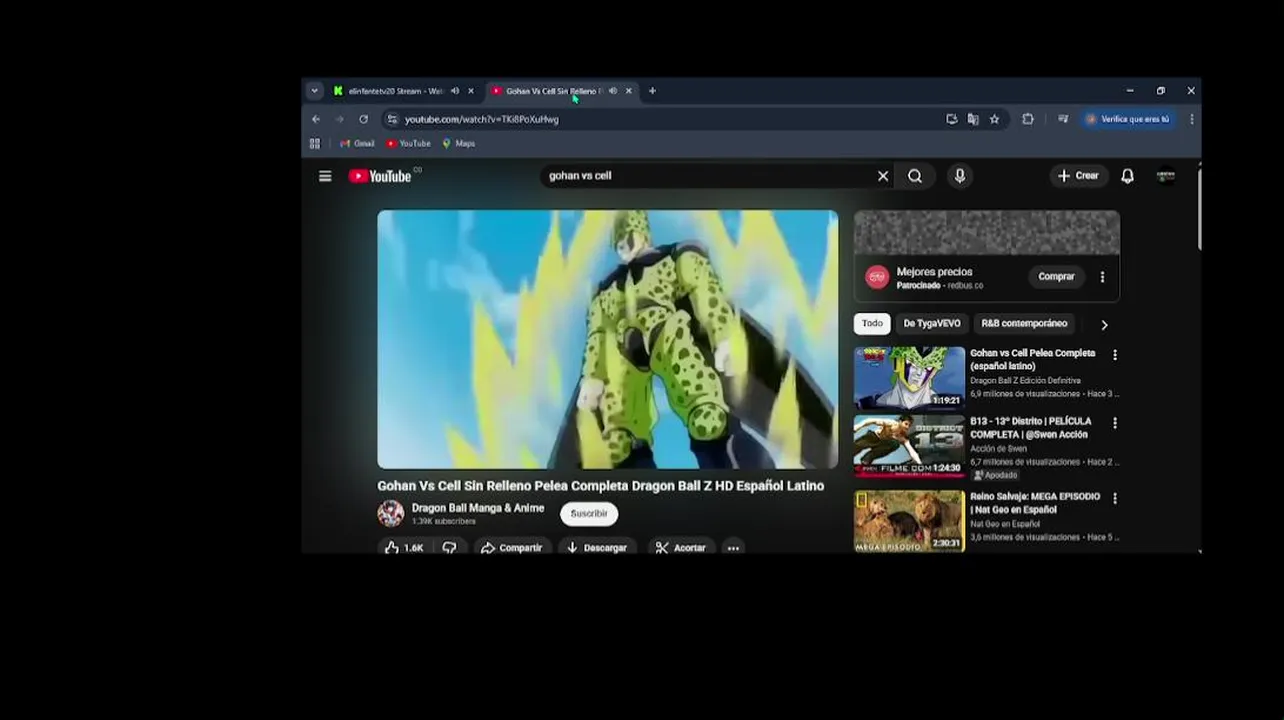Viewport: 1284px width, 720px height.
Task: Open Dragon Ball Manga & Anime channel avatar
Action: pyautogui.click(x=391, y=513)
